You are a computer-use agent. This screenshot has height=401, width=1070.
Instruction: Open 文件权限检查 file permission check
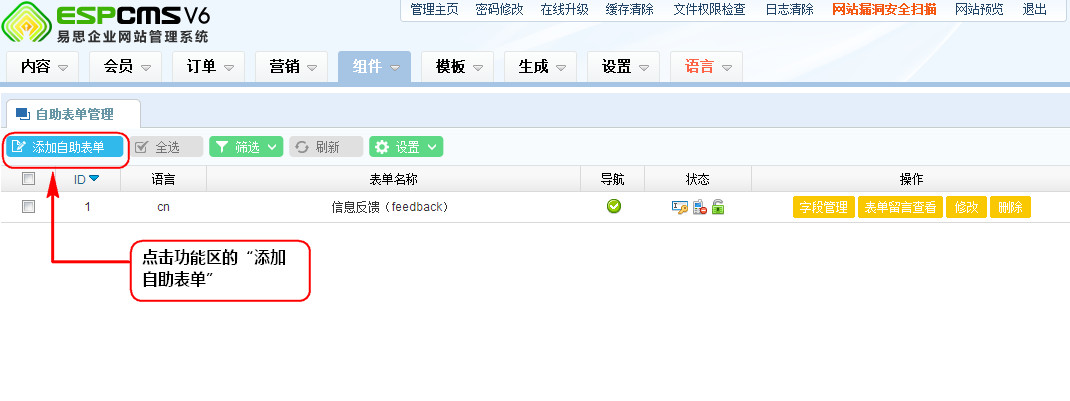click(710, 10)
